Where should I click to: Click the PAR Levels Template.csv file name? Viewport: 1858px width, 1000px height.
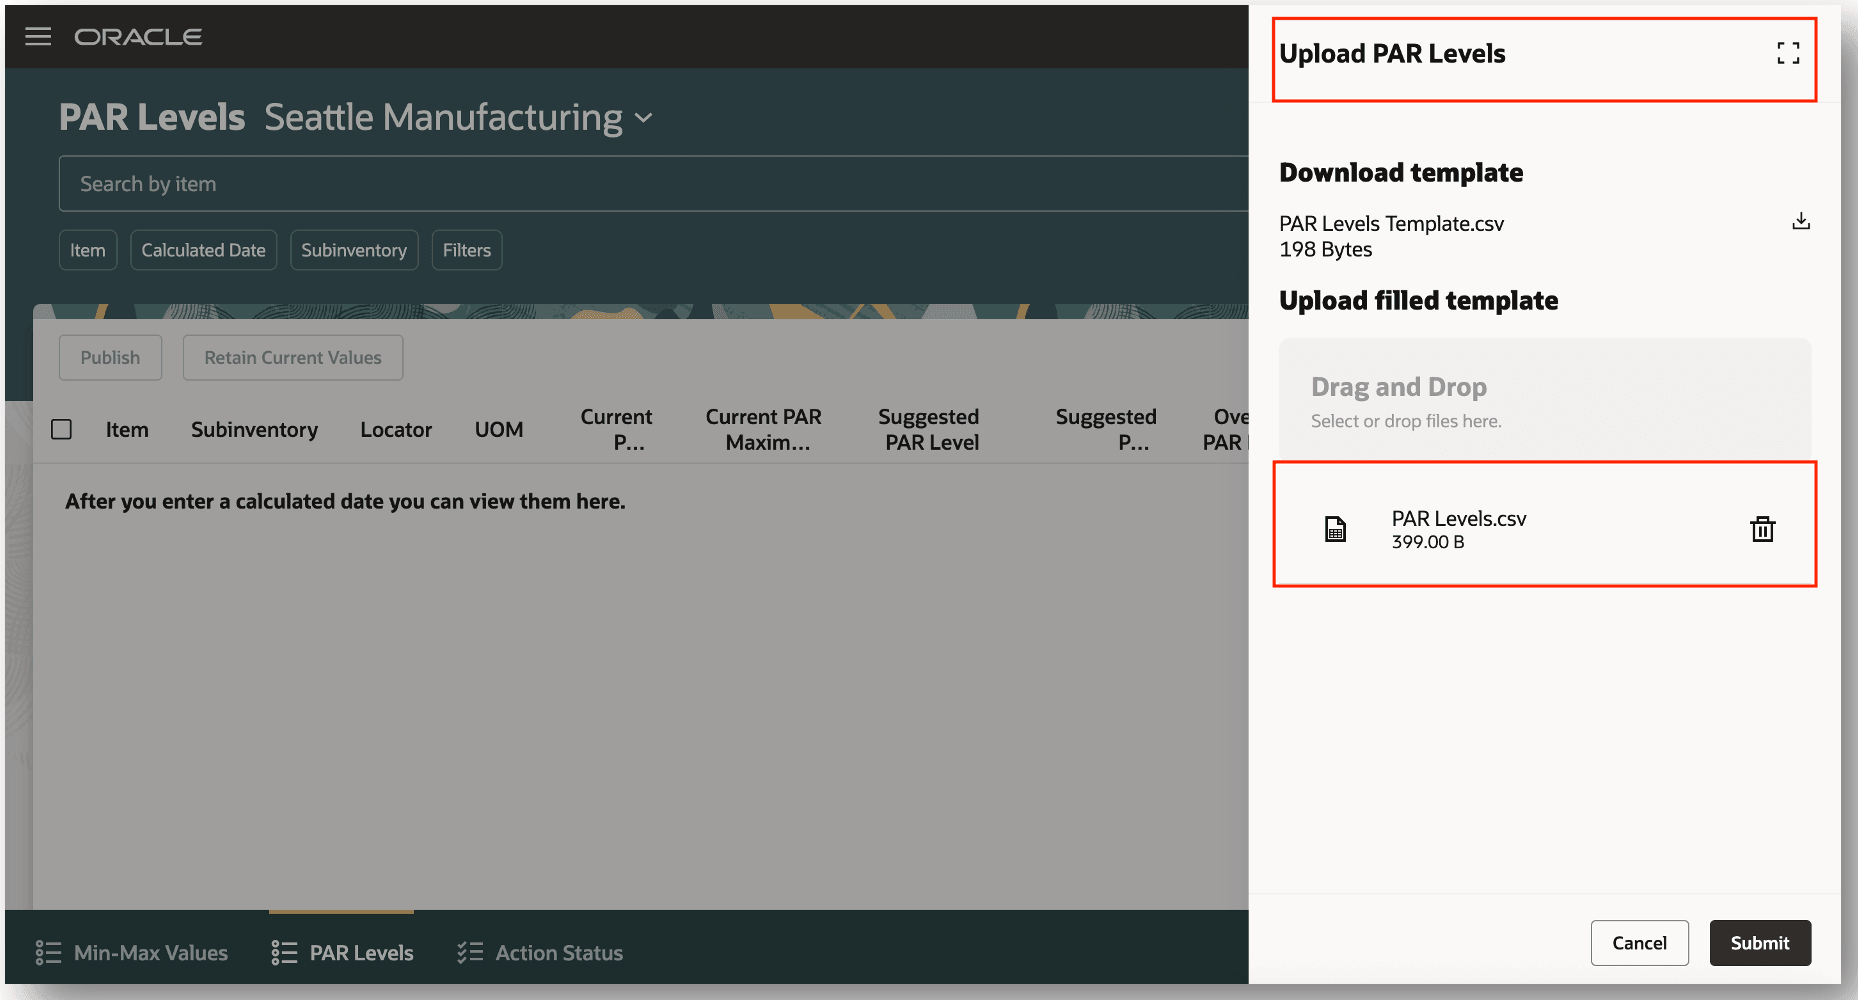1392,224
